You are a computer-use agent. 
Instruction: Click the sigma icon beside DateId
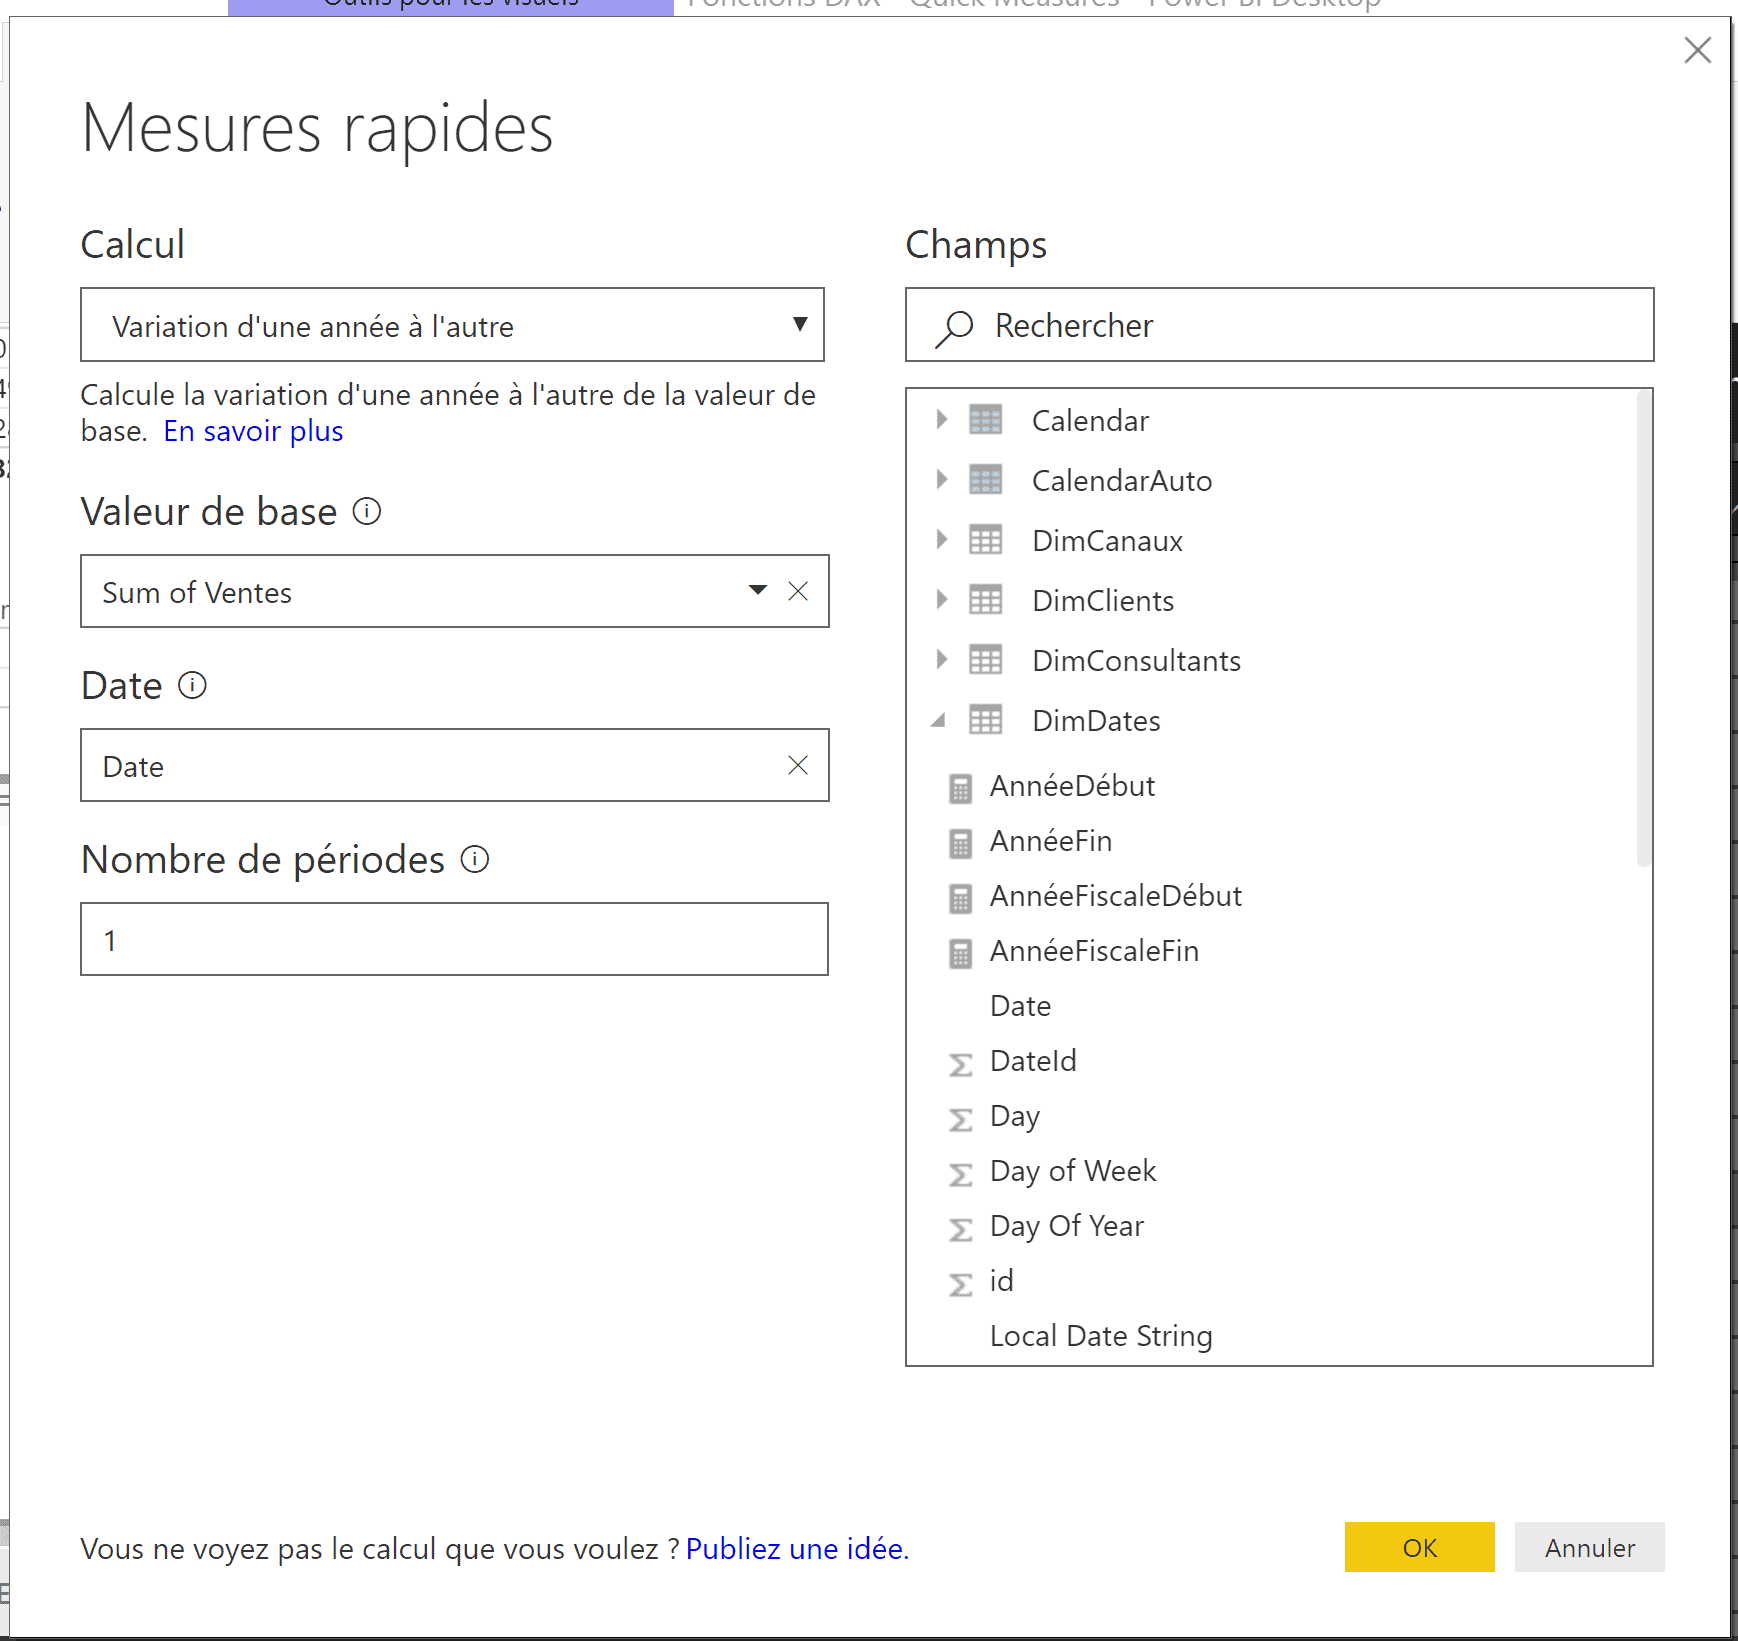[x=960, y=1064]
